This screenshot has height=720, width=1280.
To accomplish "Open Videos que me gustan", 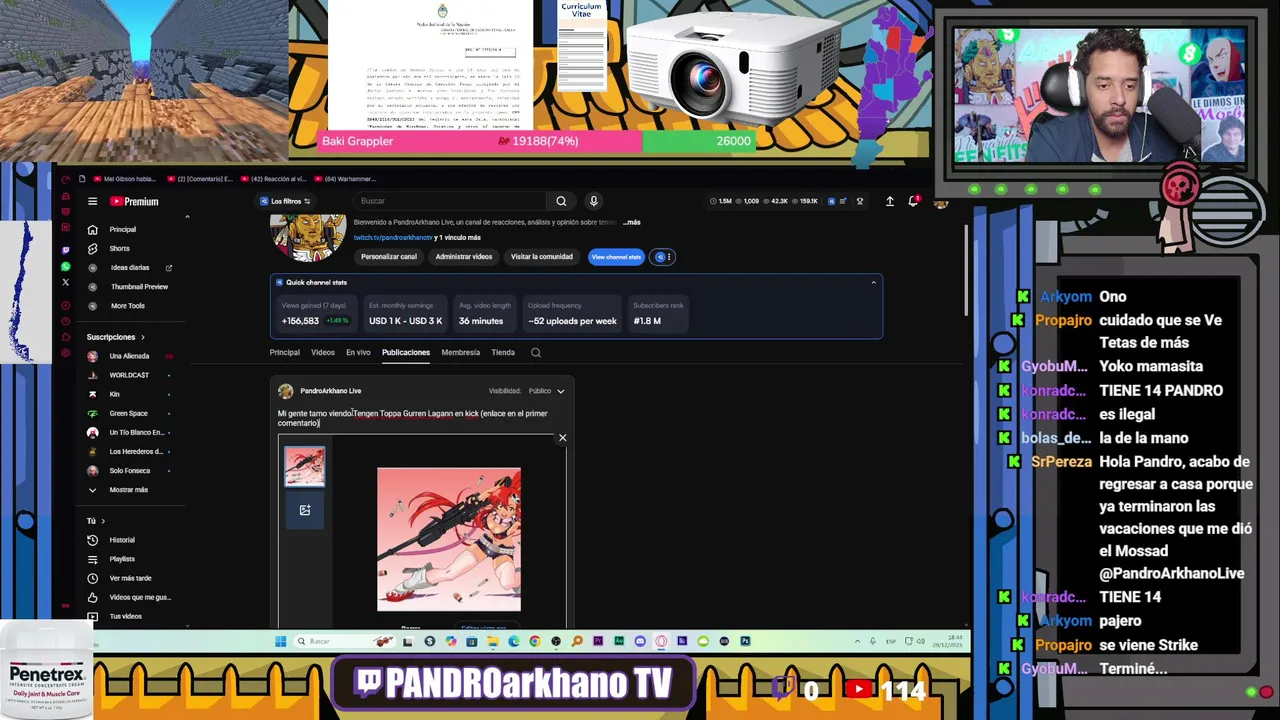I will tap(140, 597).
